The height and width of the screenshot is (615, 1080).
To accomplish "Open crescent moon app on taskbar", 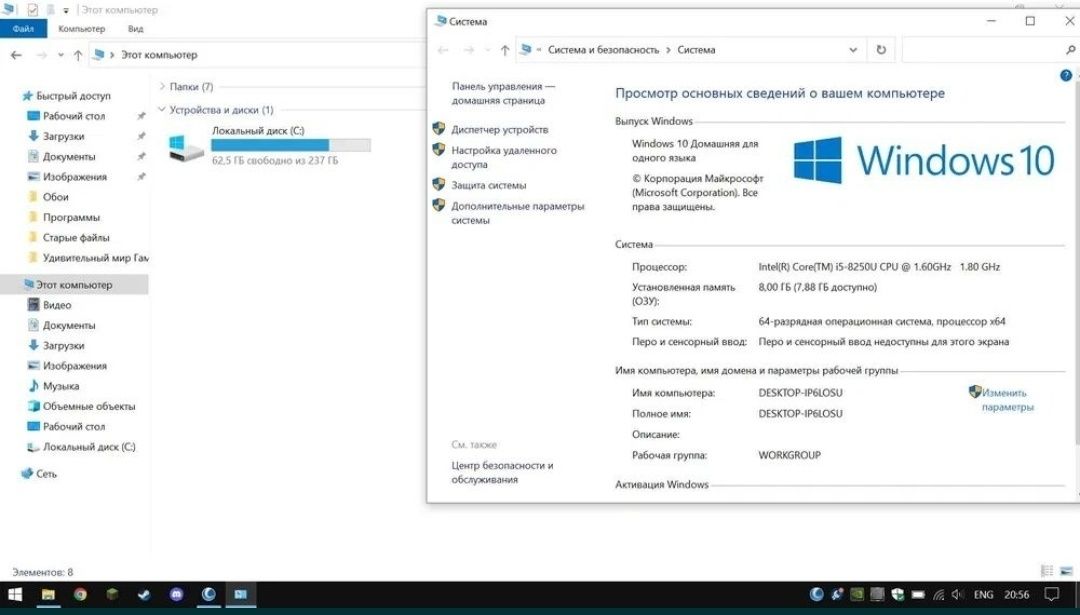I will pos(208,594).
